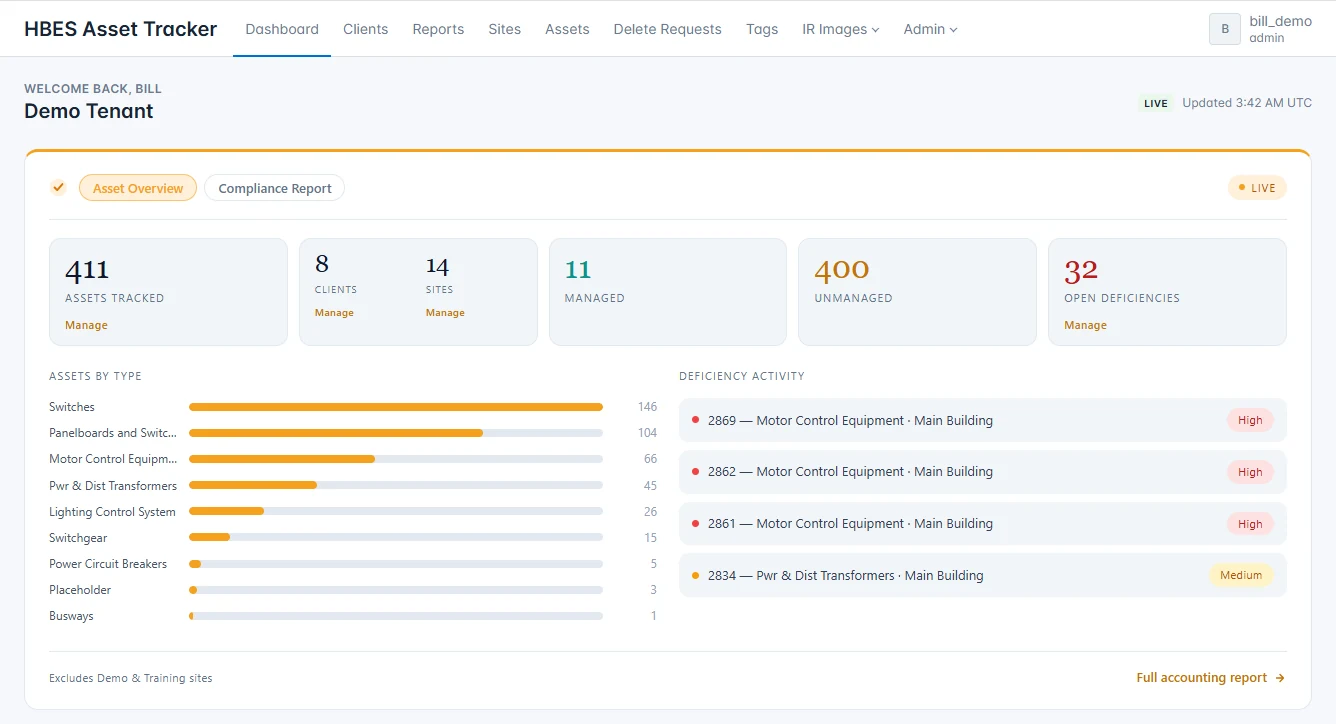Click High badge on deficiency 2869
Viewport: 1336px width, 724px height.
(1250, 420)
